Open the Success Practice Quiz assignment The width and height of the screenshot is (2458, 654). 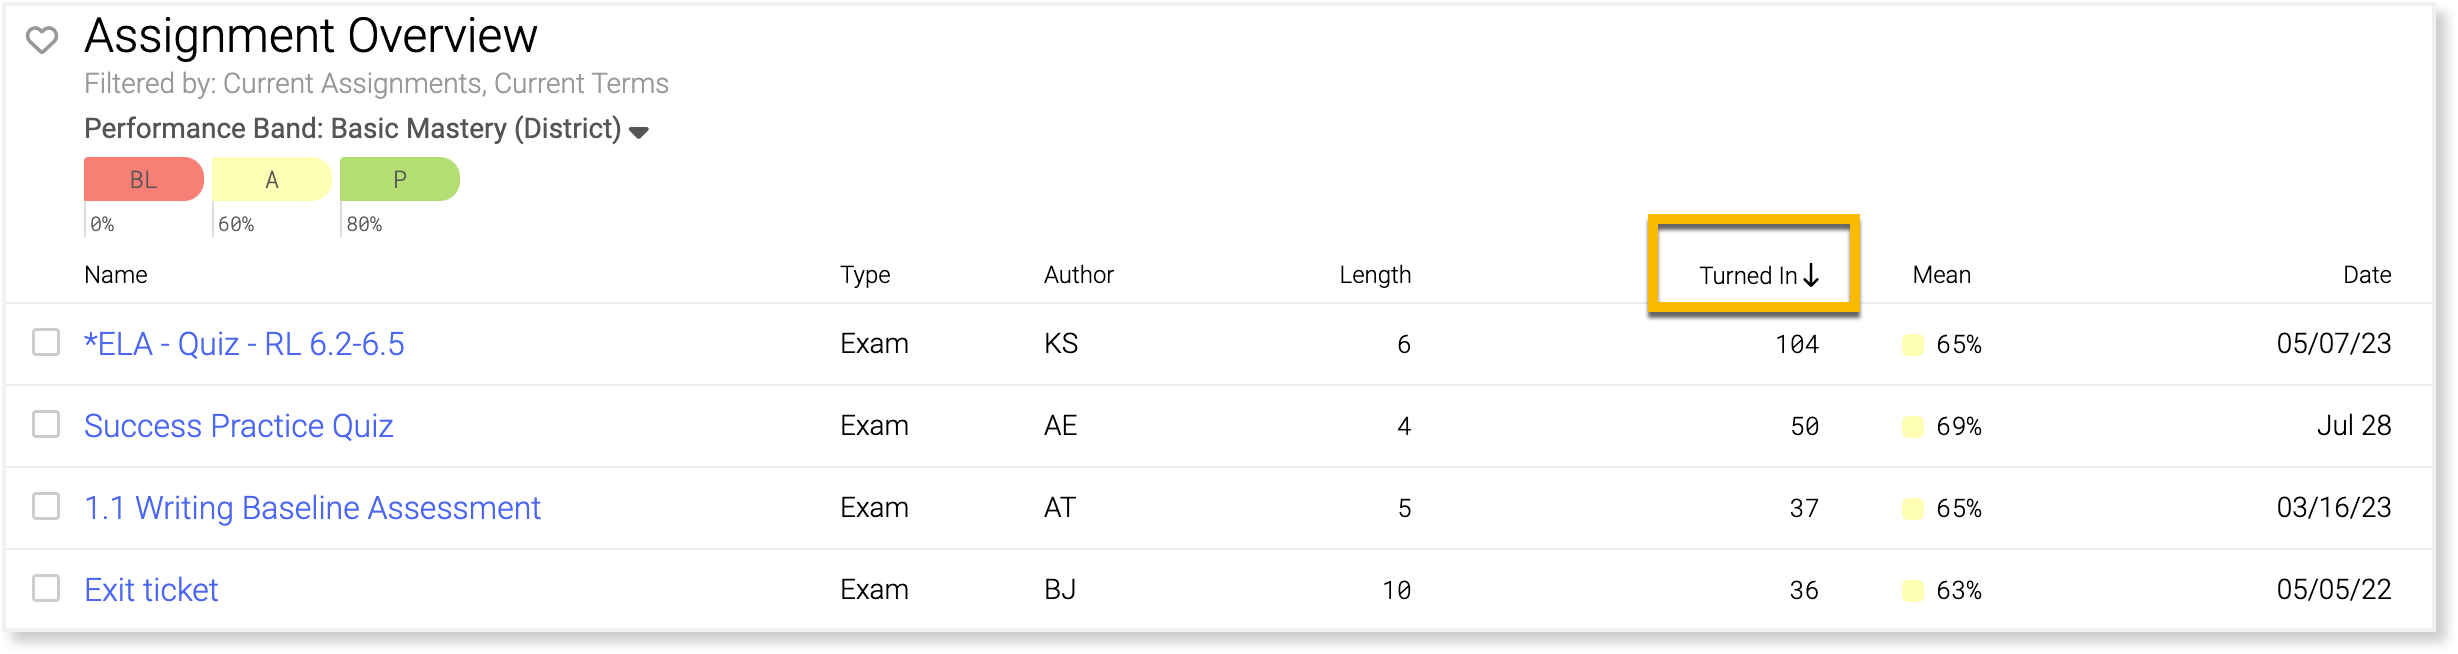click(238, 426)
